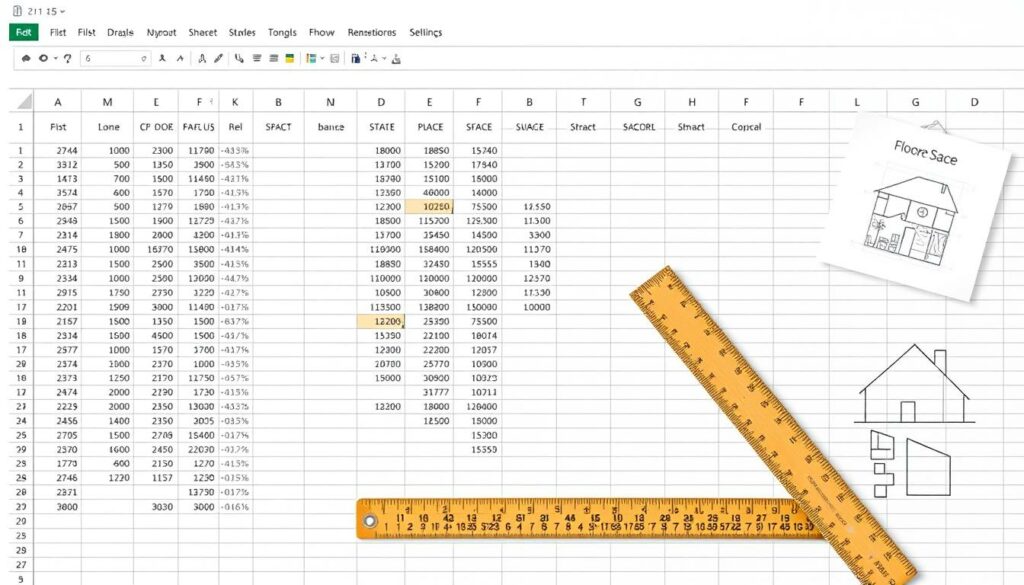Click the stamp icon at toolbar end
This screenshot has width=1024, height=585.
pyautogui.click(x=396, y=59)
